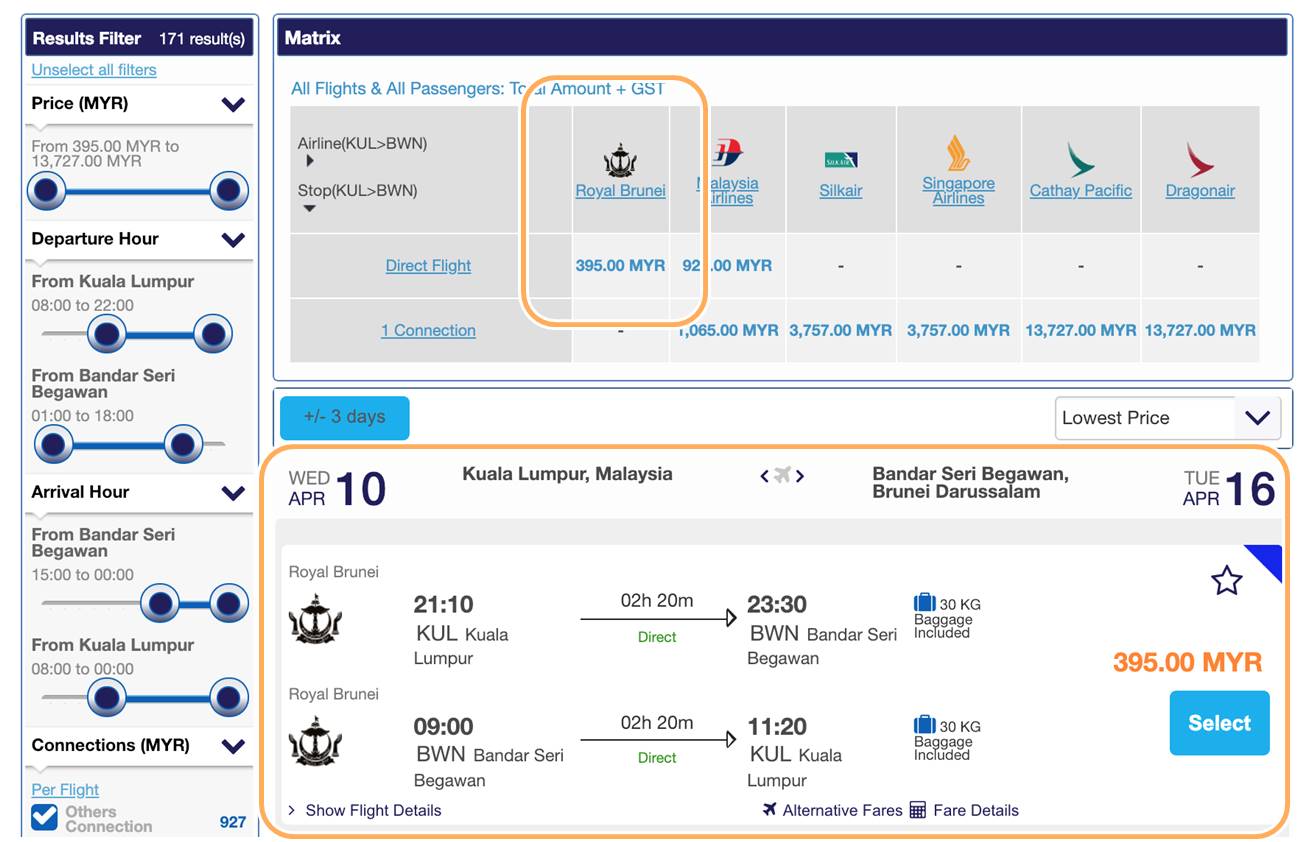The height and width of the screenshot is (842, 1300).
Task: Select Singapore Airlines 3,757.00 MYR connection fare
Action: (958, 330)
